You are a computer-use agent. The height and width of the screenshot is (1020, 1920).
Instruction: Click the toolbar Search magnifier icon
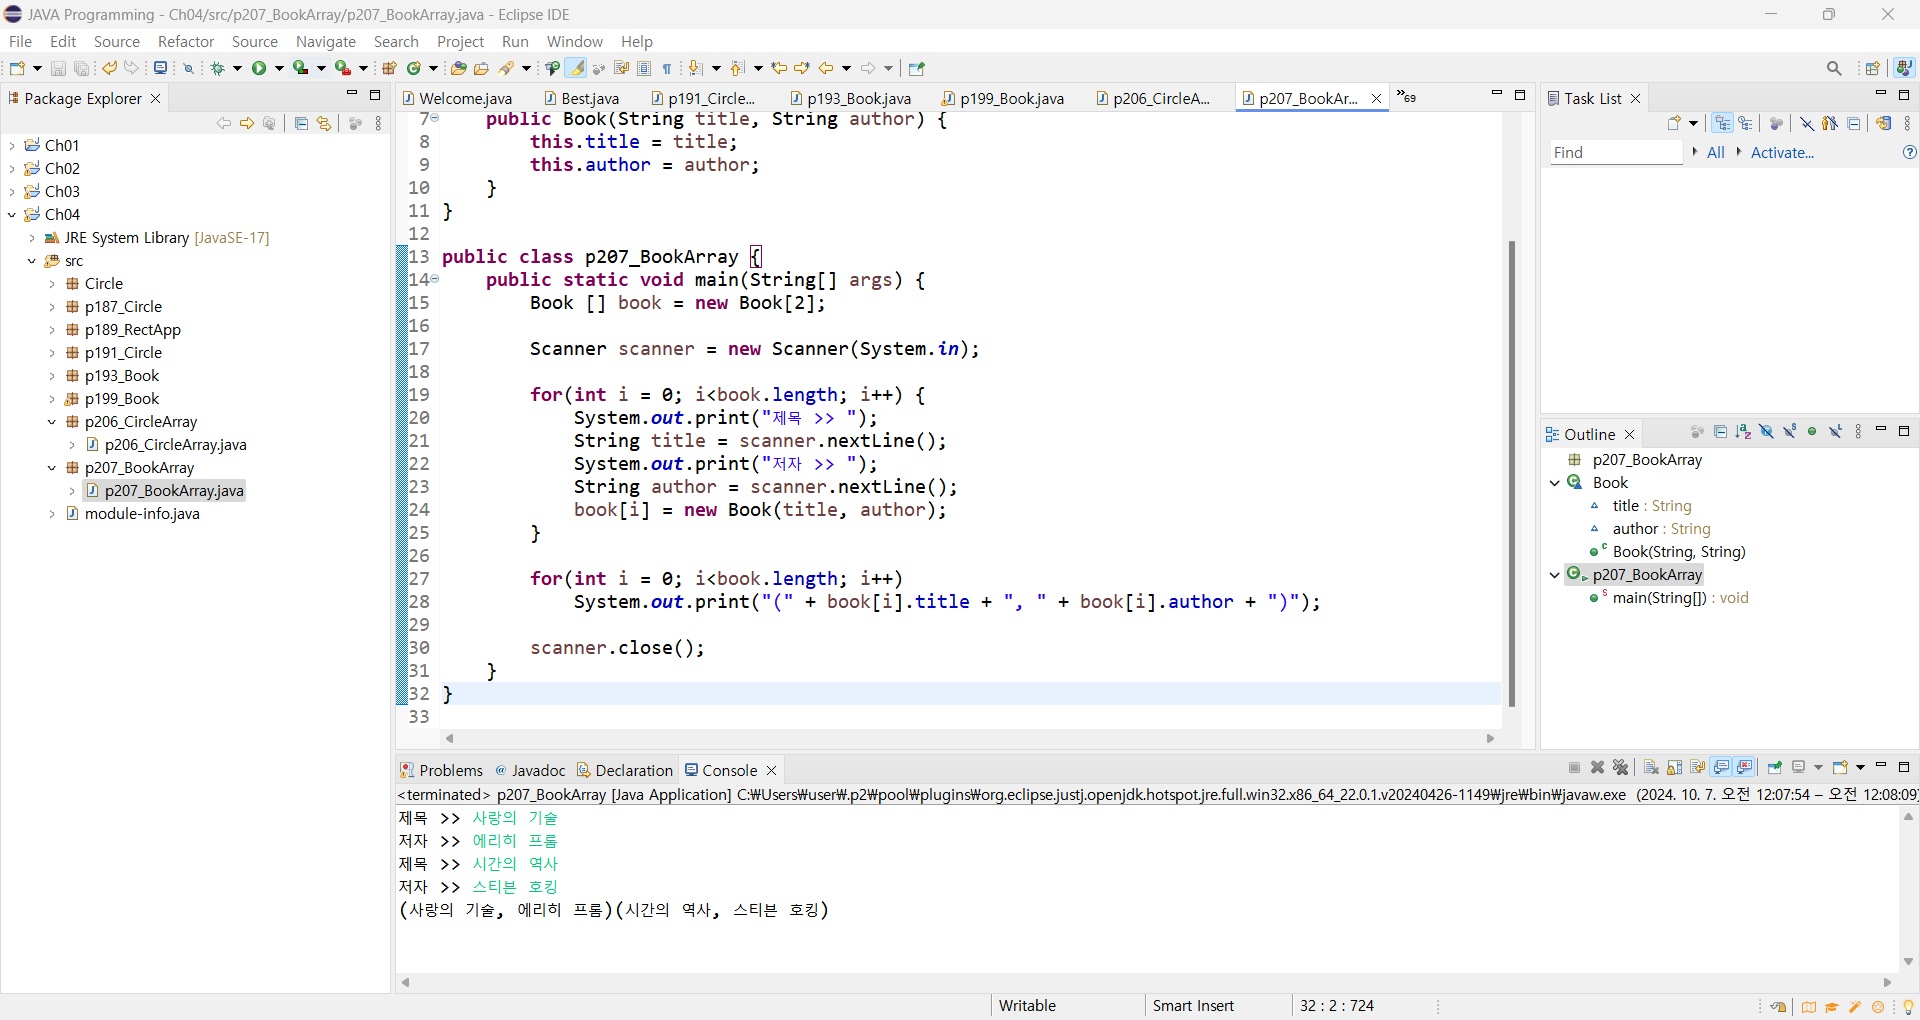(x=1834, y=68)
